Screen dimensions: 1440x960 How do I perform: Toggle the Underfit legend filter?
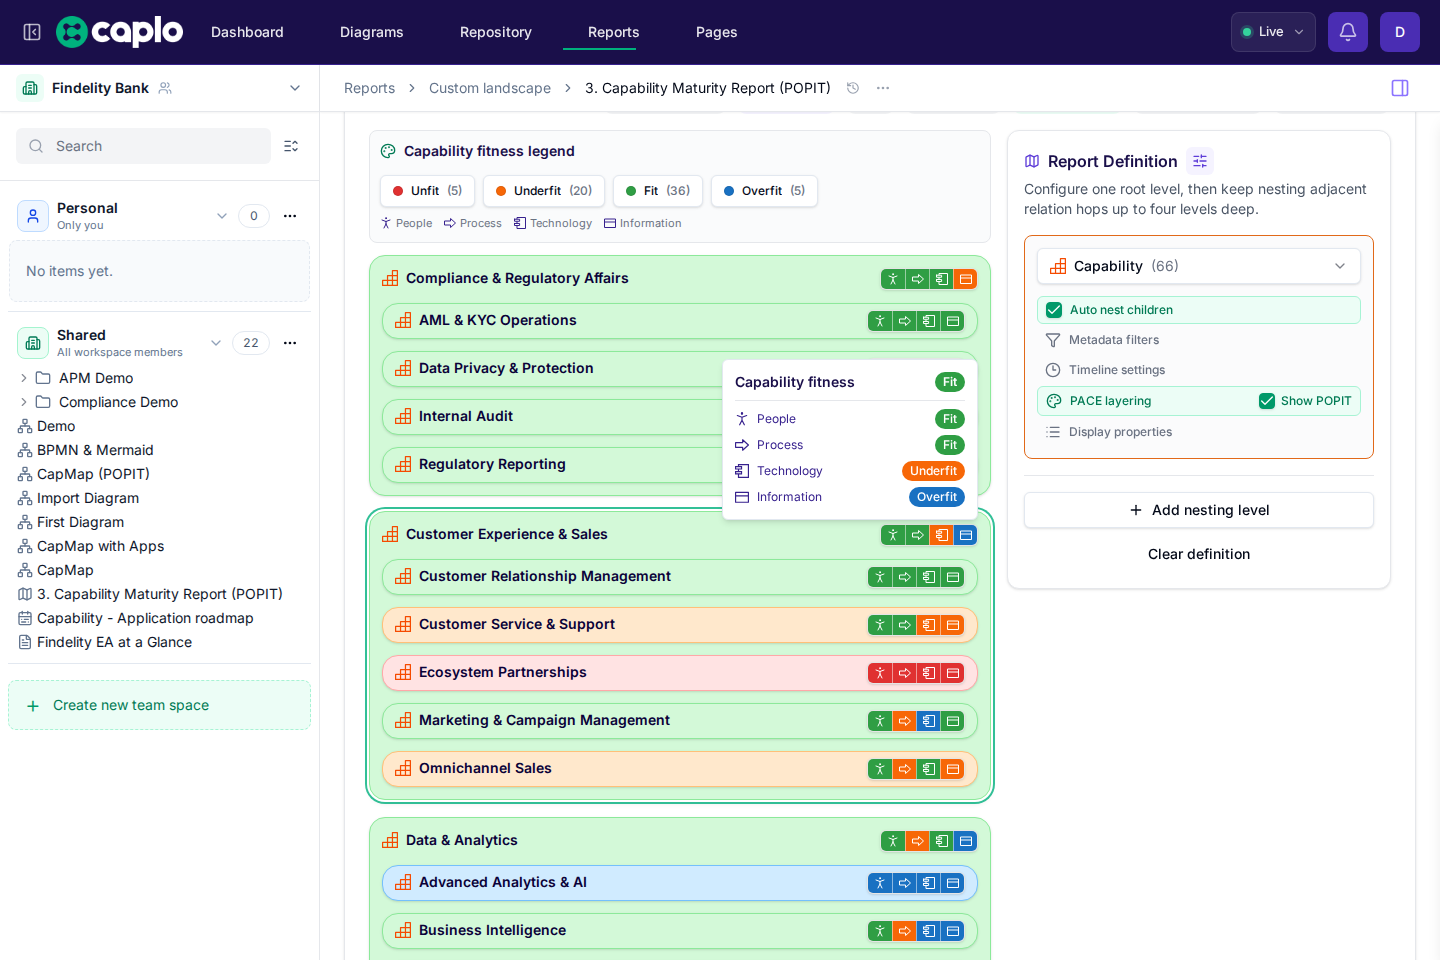[544, 191]
